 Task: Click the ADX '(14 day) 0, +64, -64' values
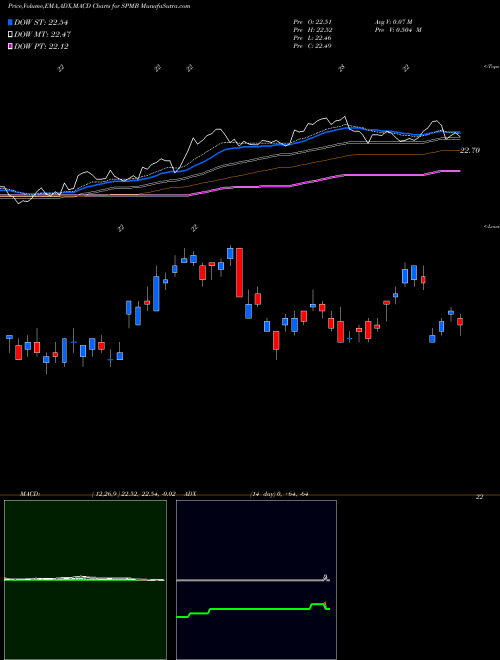[279, 493]
